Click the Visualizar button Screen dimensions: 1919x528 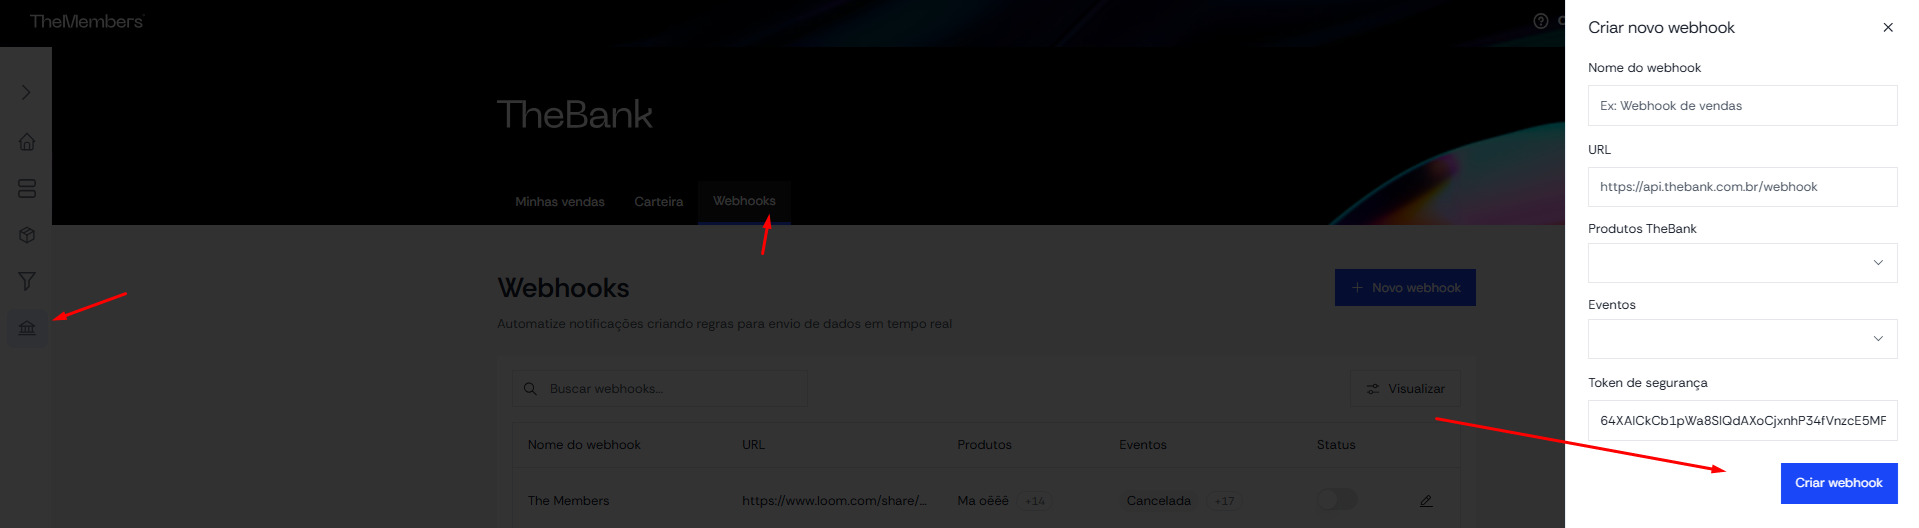1405,388
